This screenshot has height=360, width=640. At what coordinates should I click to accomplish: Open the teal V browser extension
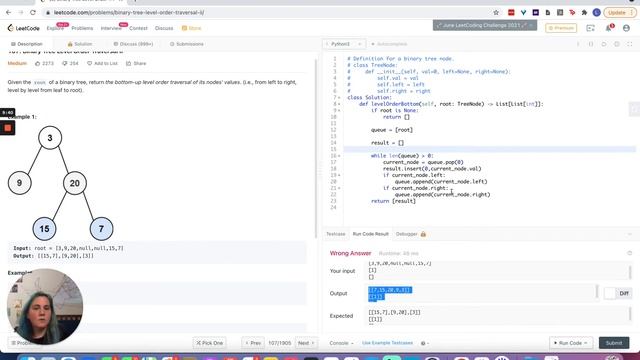523,13
